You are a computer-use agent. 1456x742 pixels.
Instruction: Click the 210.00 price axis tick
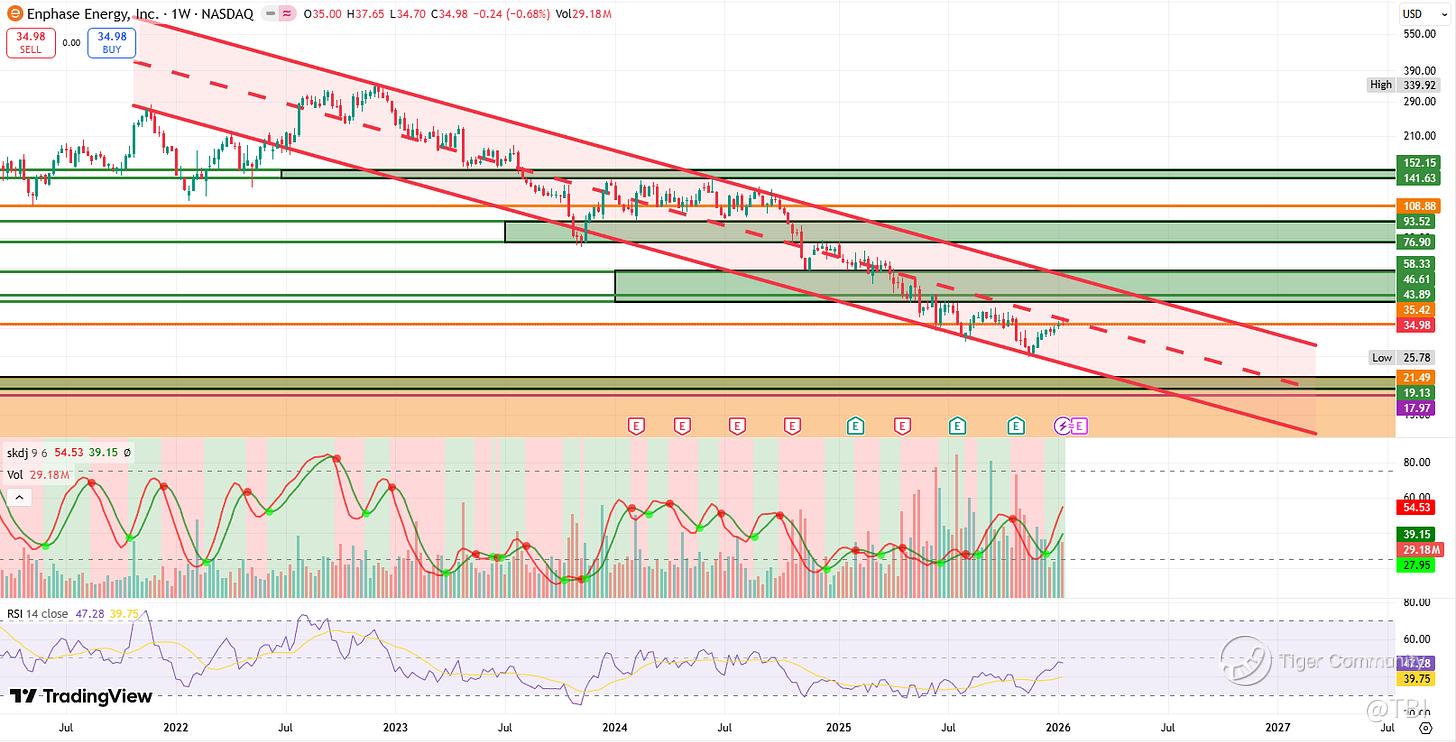1417,136
